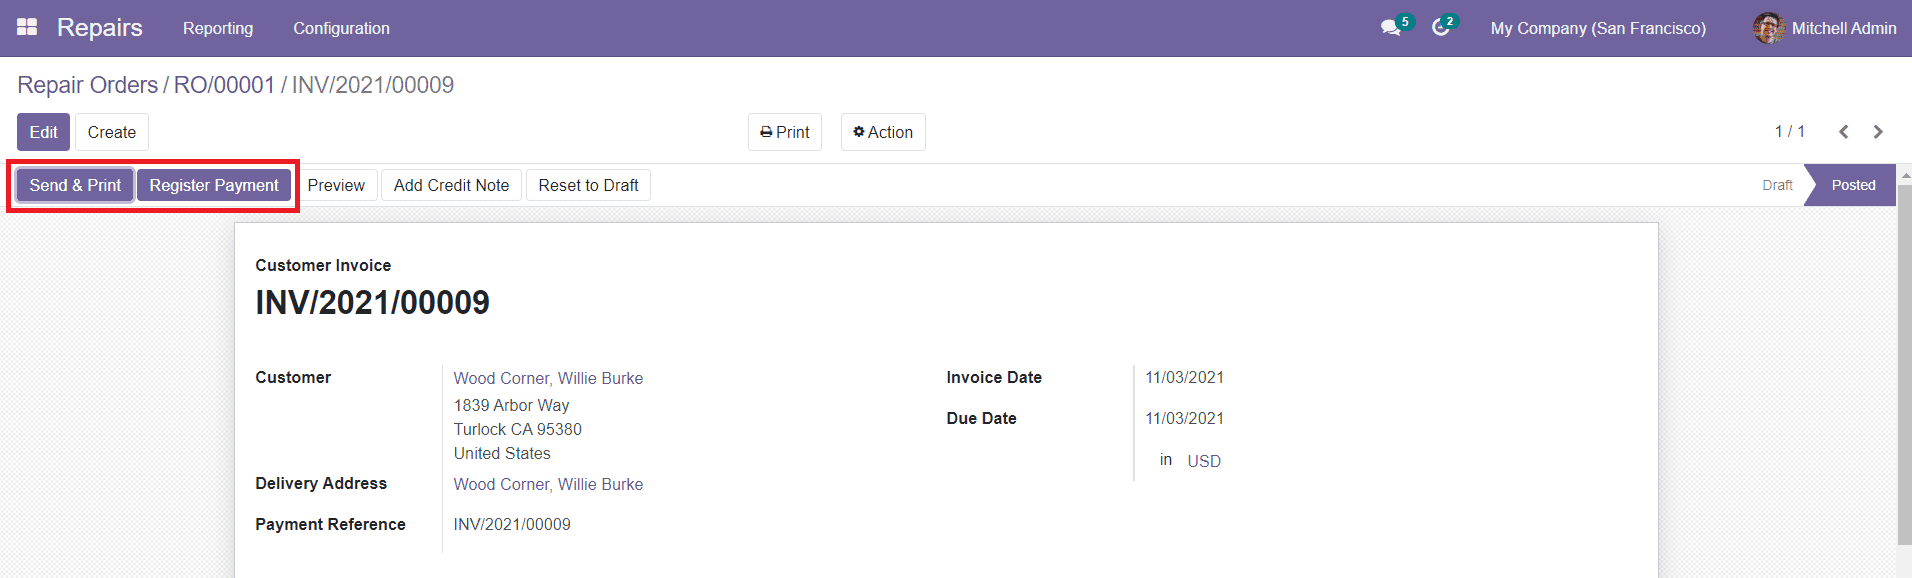This screenshot has width=1912, height=578.
Task: Click the printer icon on the Print button
Action: tap(765, 131)
